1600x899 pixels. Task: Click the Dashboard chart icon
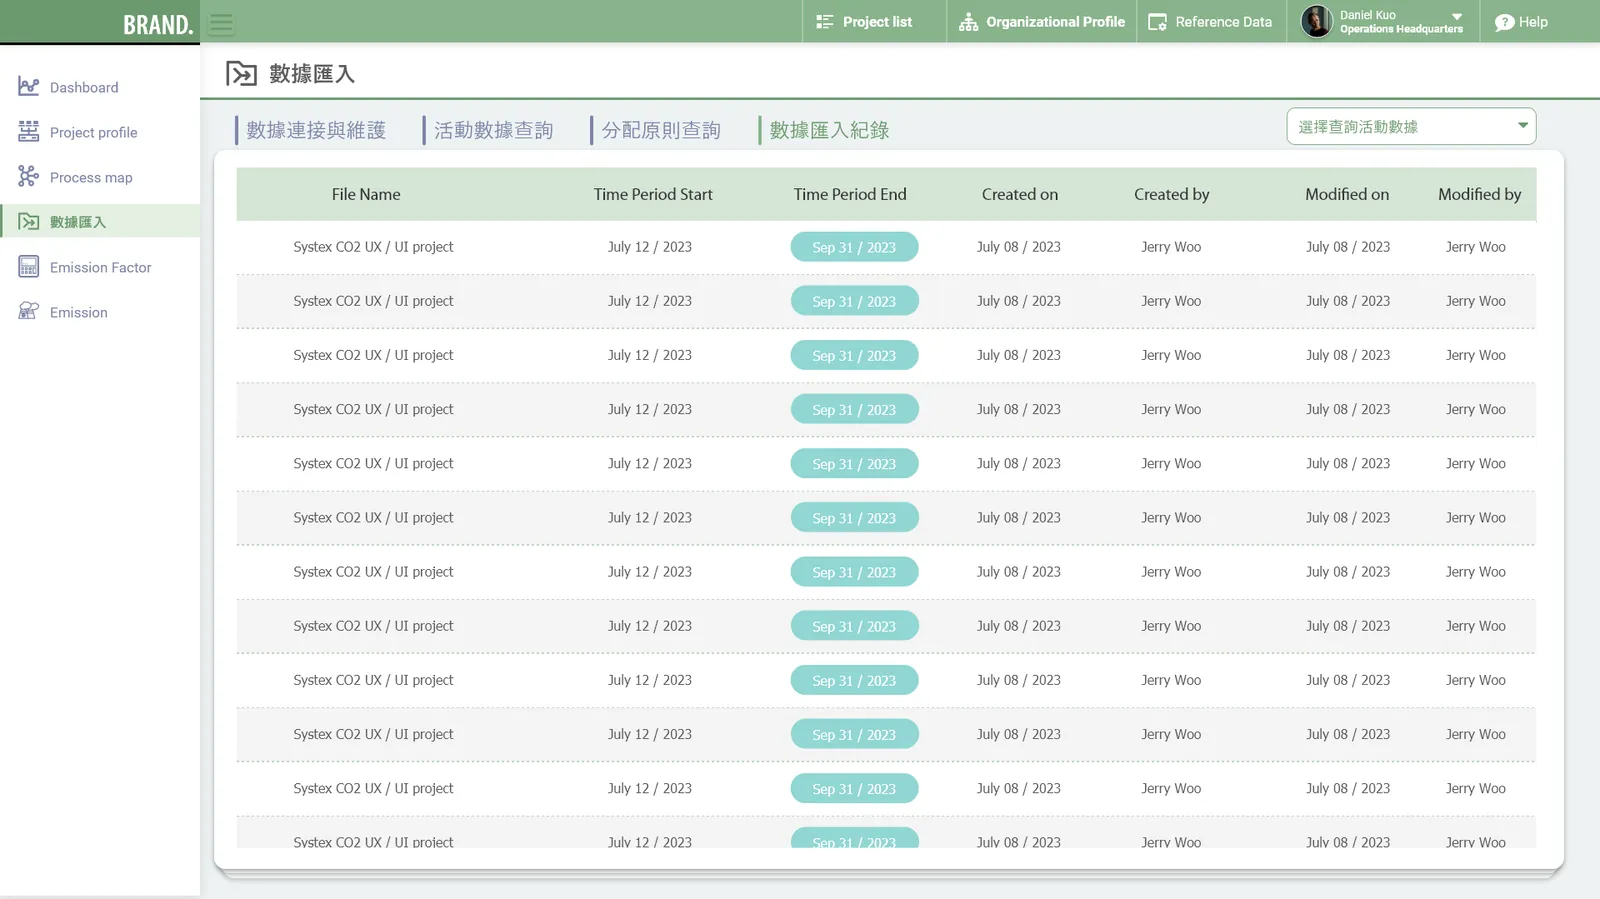29,87
